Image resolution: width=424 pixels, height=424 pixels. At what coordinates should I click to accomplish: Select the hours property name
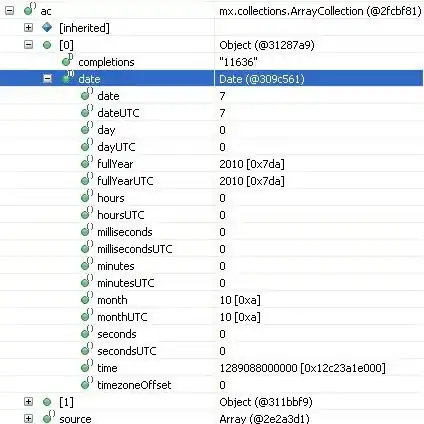click(x=111, y=198)
